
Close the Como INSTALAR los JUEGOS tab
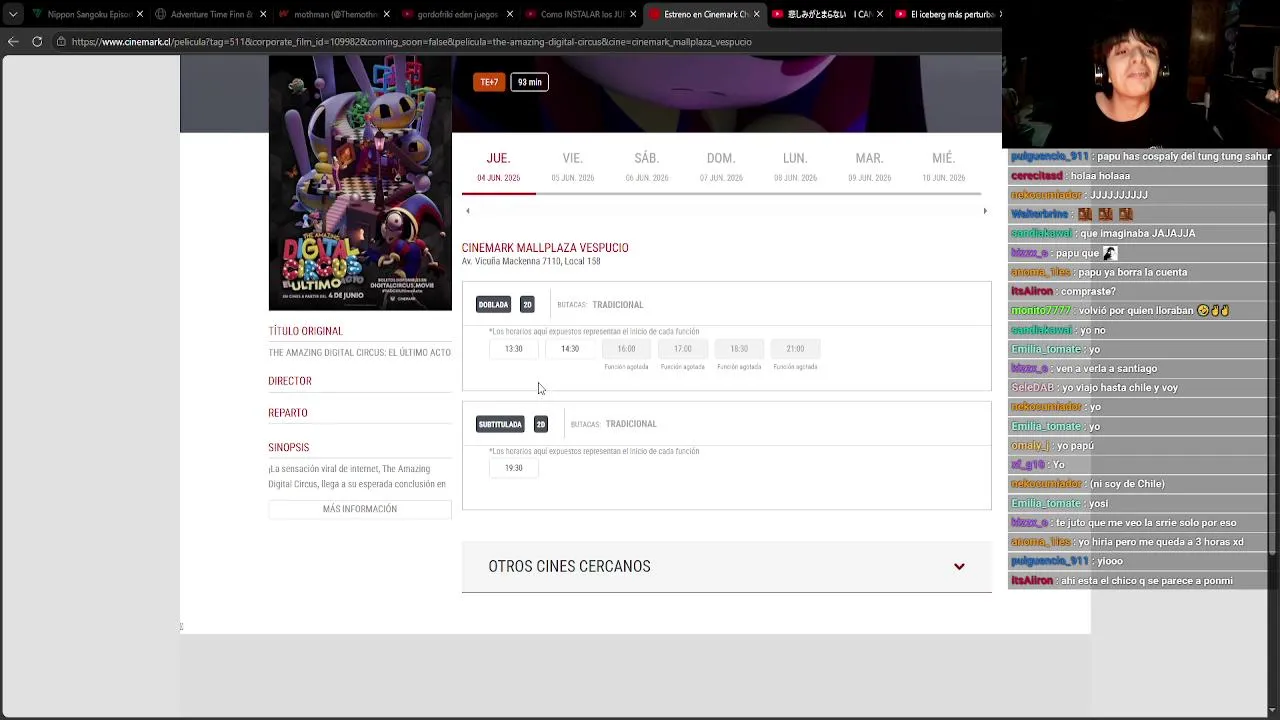pos(633,15)
